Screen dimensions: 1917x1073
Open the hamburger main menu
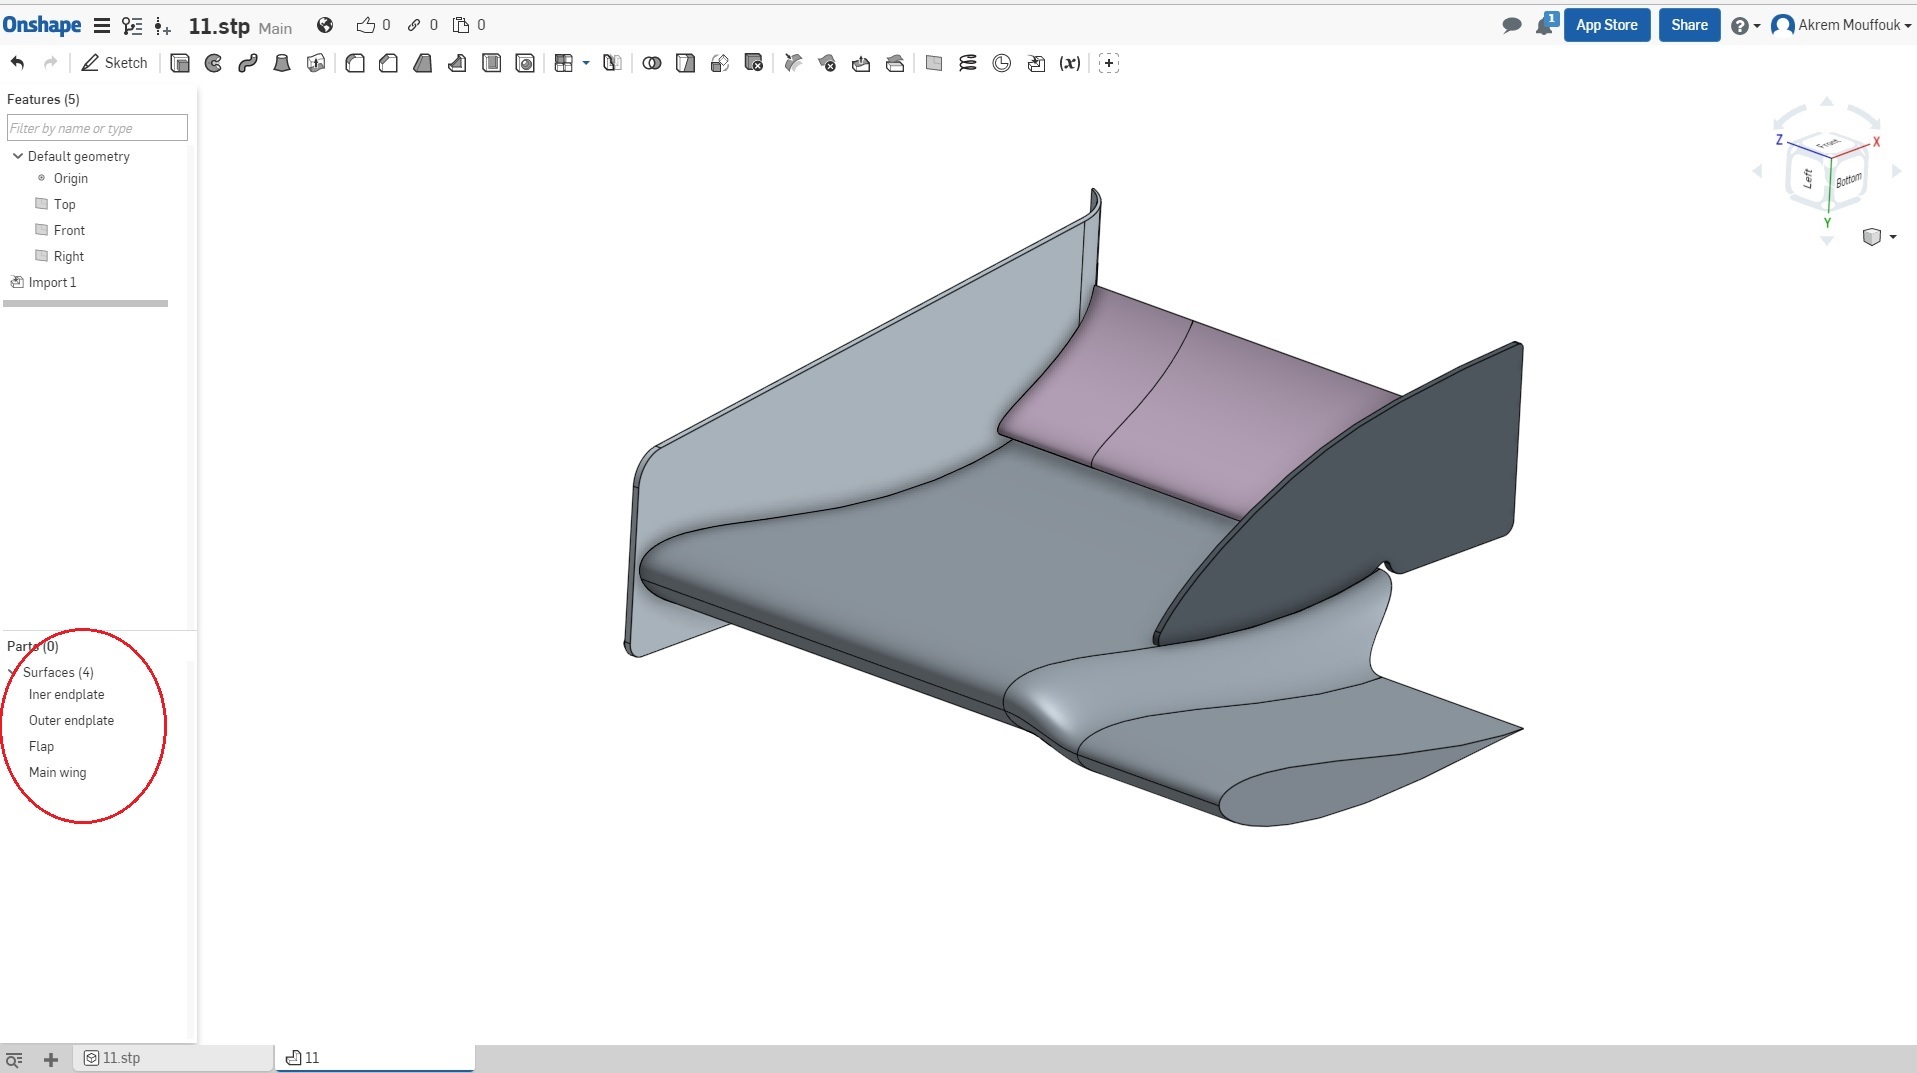(101, 26)
